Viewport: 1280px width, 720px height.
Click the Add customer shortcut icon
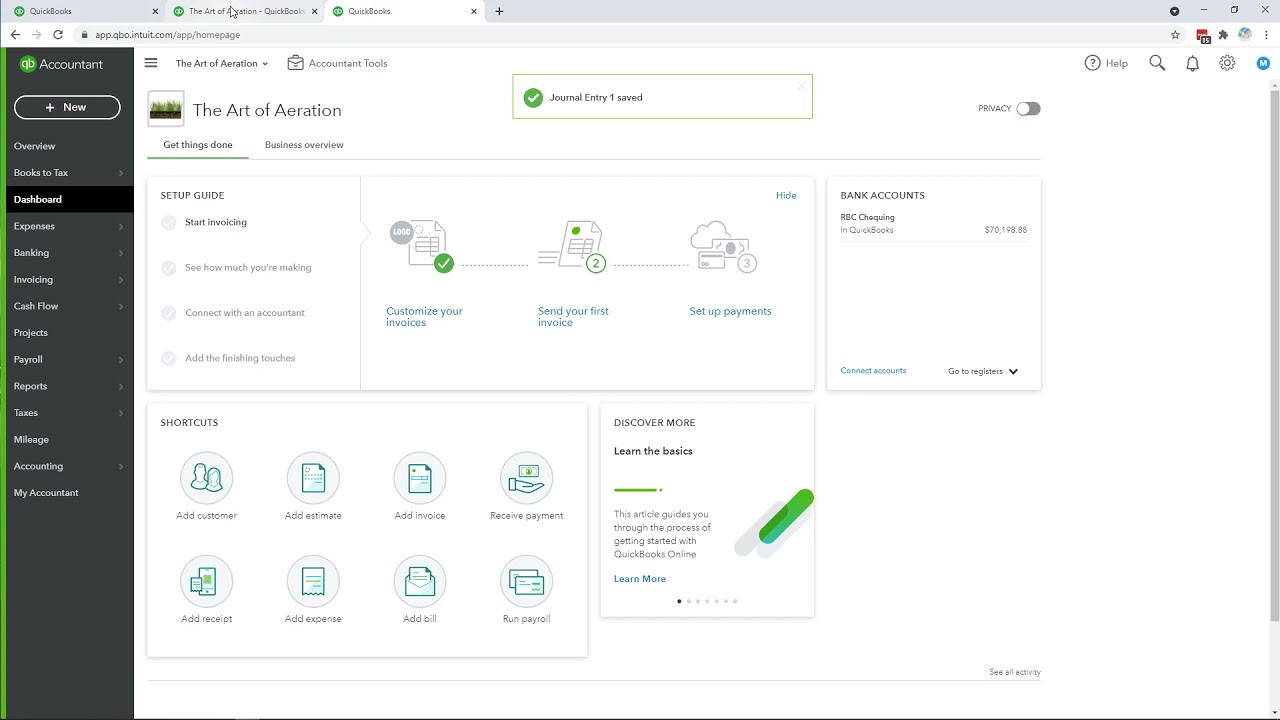[207, 478]
